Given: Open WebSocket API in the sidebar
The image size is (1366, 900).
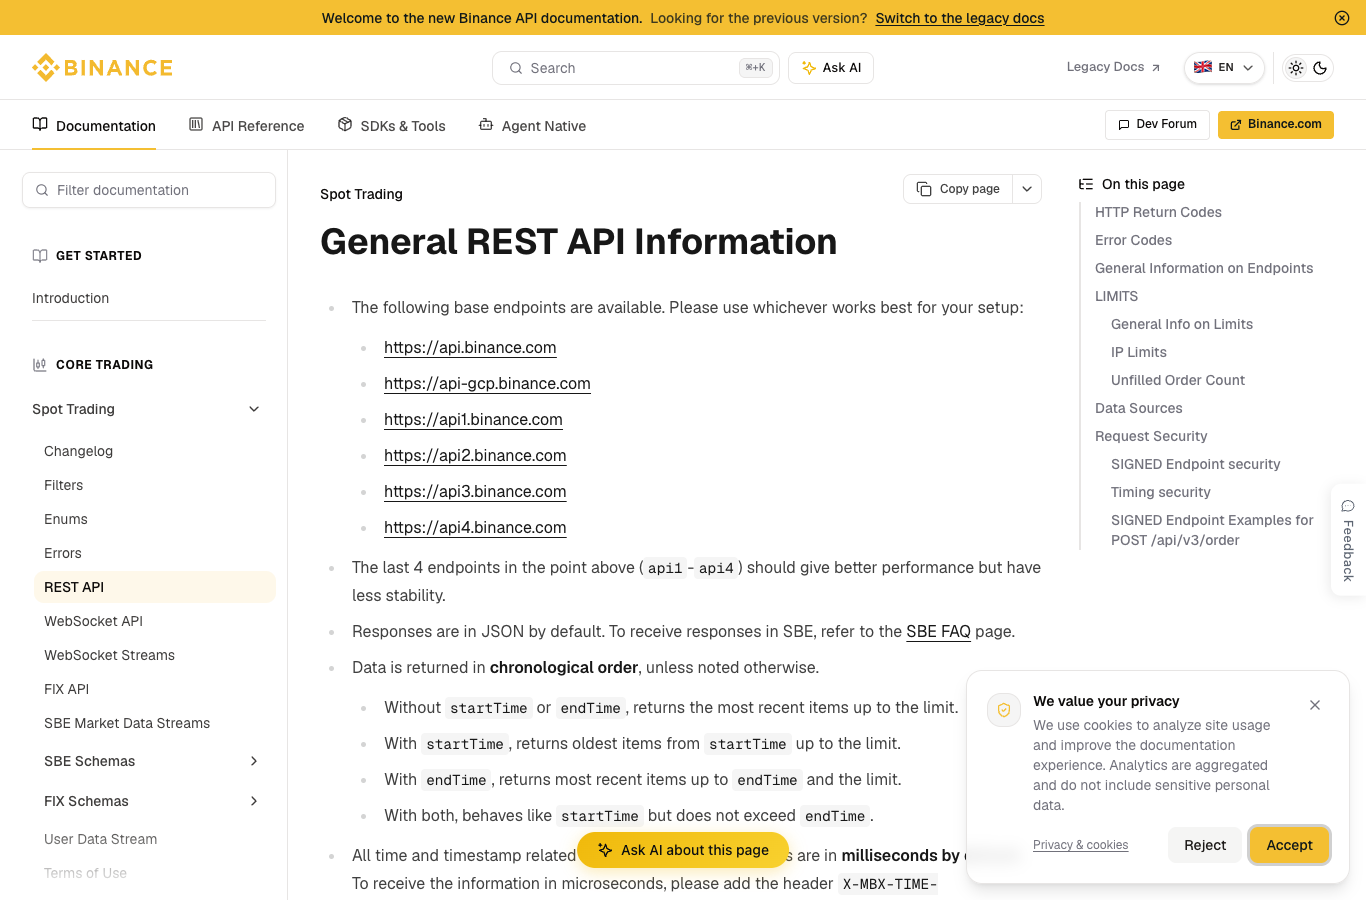Looking at the screenshot, I should [93, 621].
